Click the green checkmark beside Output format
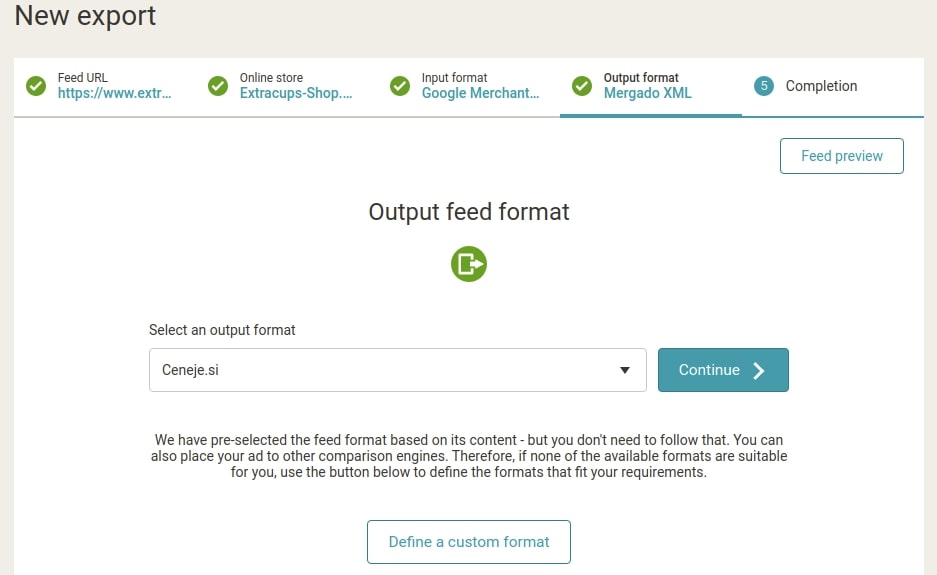937x575 pixels. click(x=582, y=86)
